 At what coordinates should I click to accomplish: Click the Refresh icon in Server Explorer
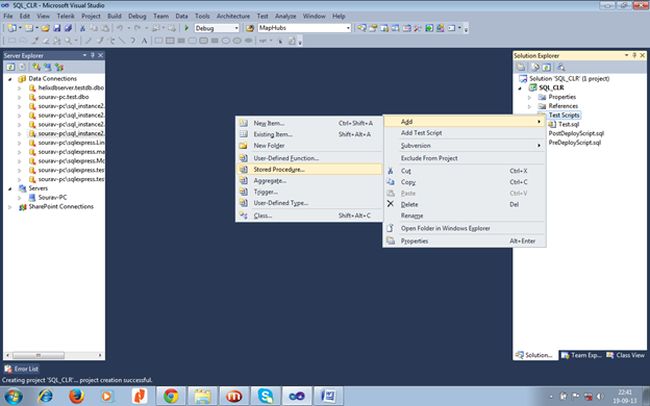11,67
